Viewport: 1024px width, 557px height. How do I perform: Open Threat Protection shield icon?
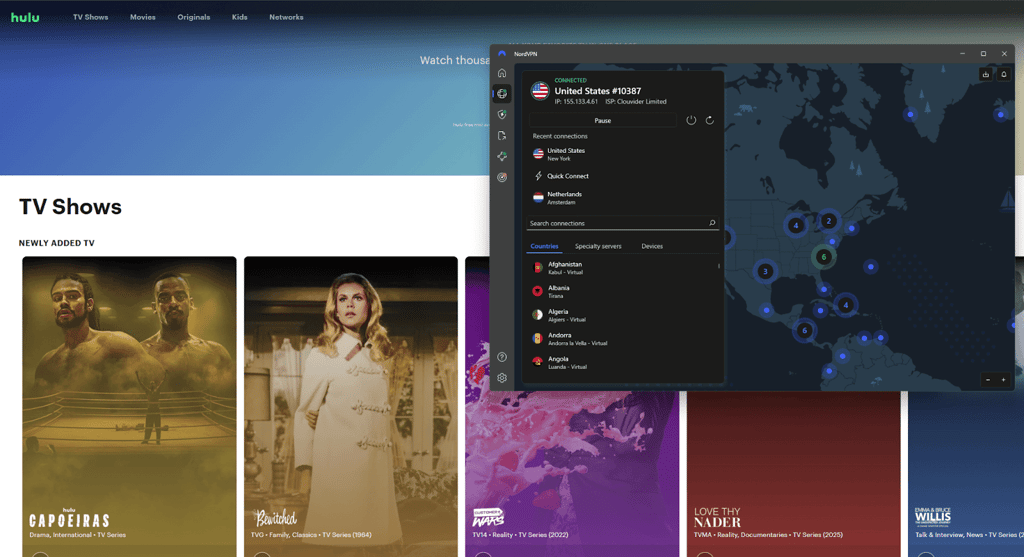coord(502,115)
